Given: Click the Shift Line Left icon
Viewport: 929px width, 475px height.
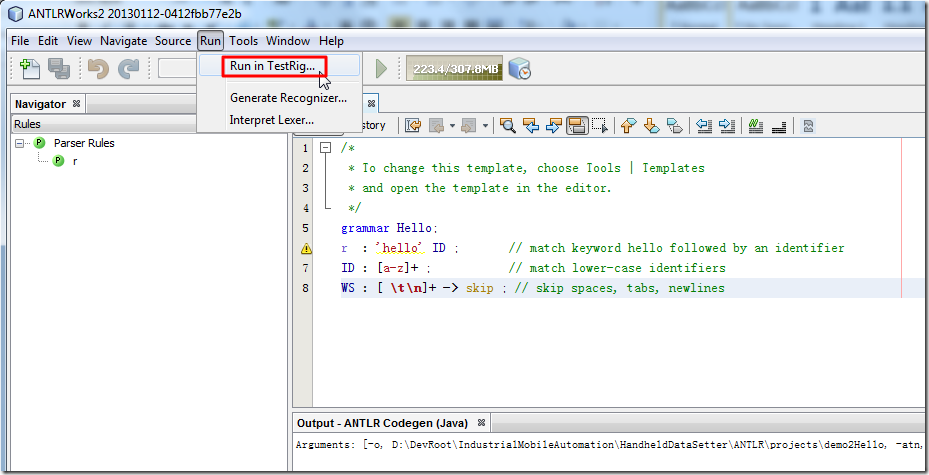Looking at the screenshot, I should tap(703, 125).
